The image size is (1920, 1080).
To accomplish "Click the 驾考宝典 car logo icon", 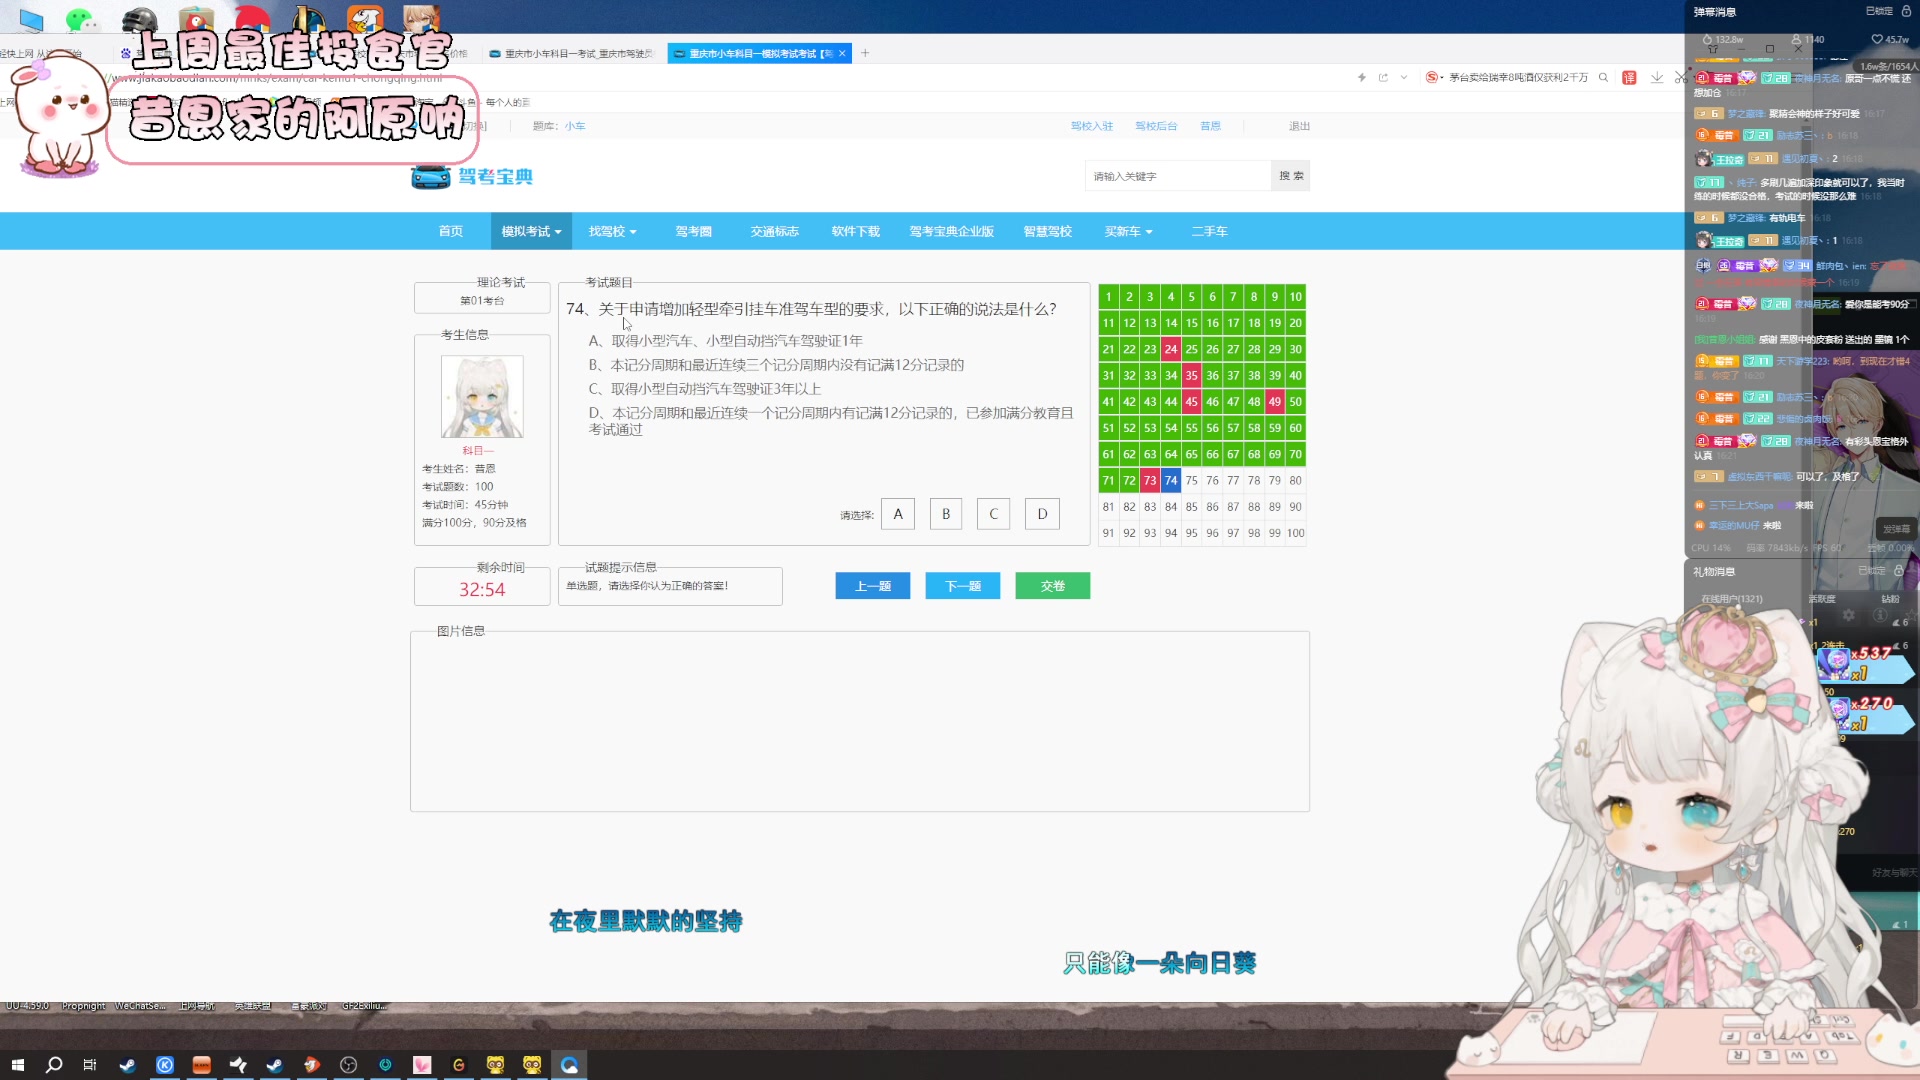I will coord(430,175).
